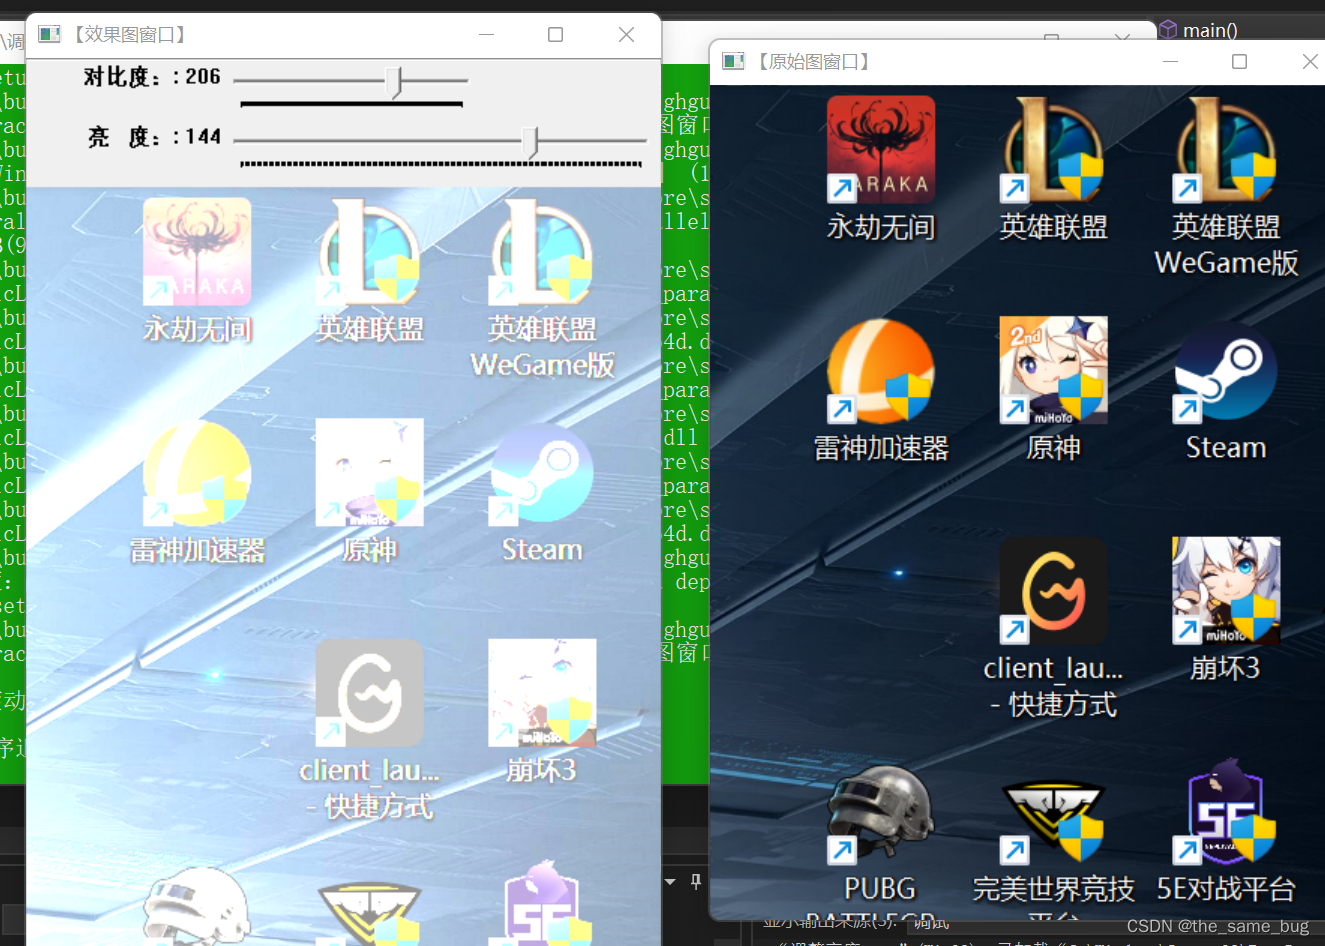1325x946 pixels.
Task: Close the 原始图窗口 window
Action: click(1309, 61)
